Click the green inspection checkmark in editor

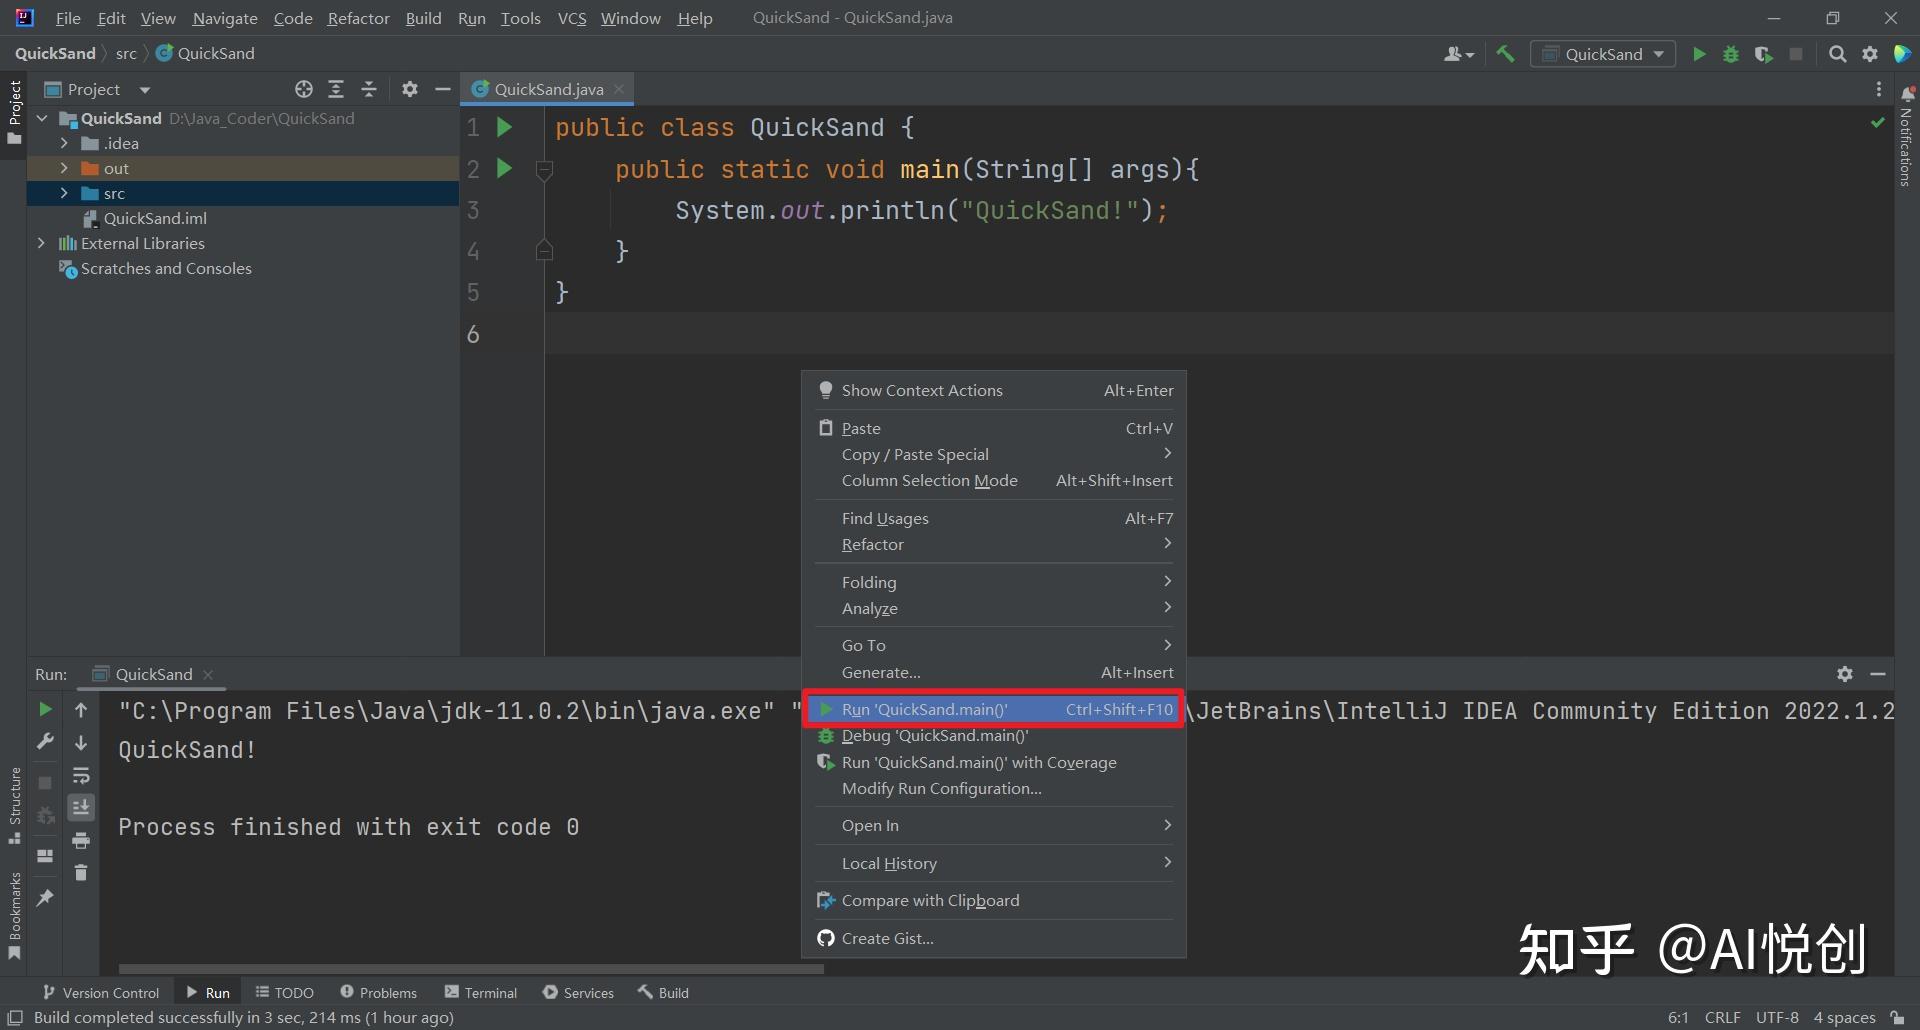point(1877,122)
